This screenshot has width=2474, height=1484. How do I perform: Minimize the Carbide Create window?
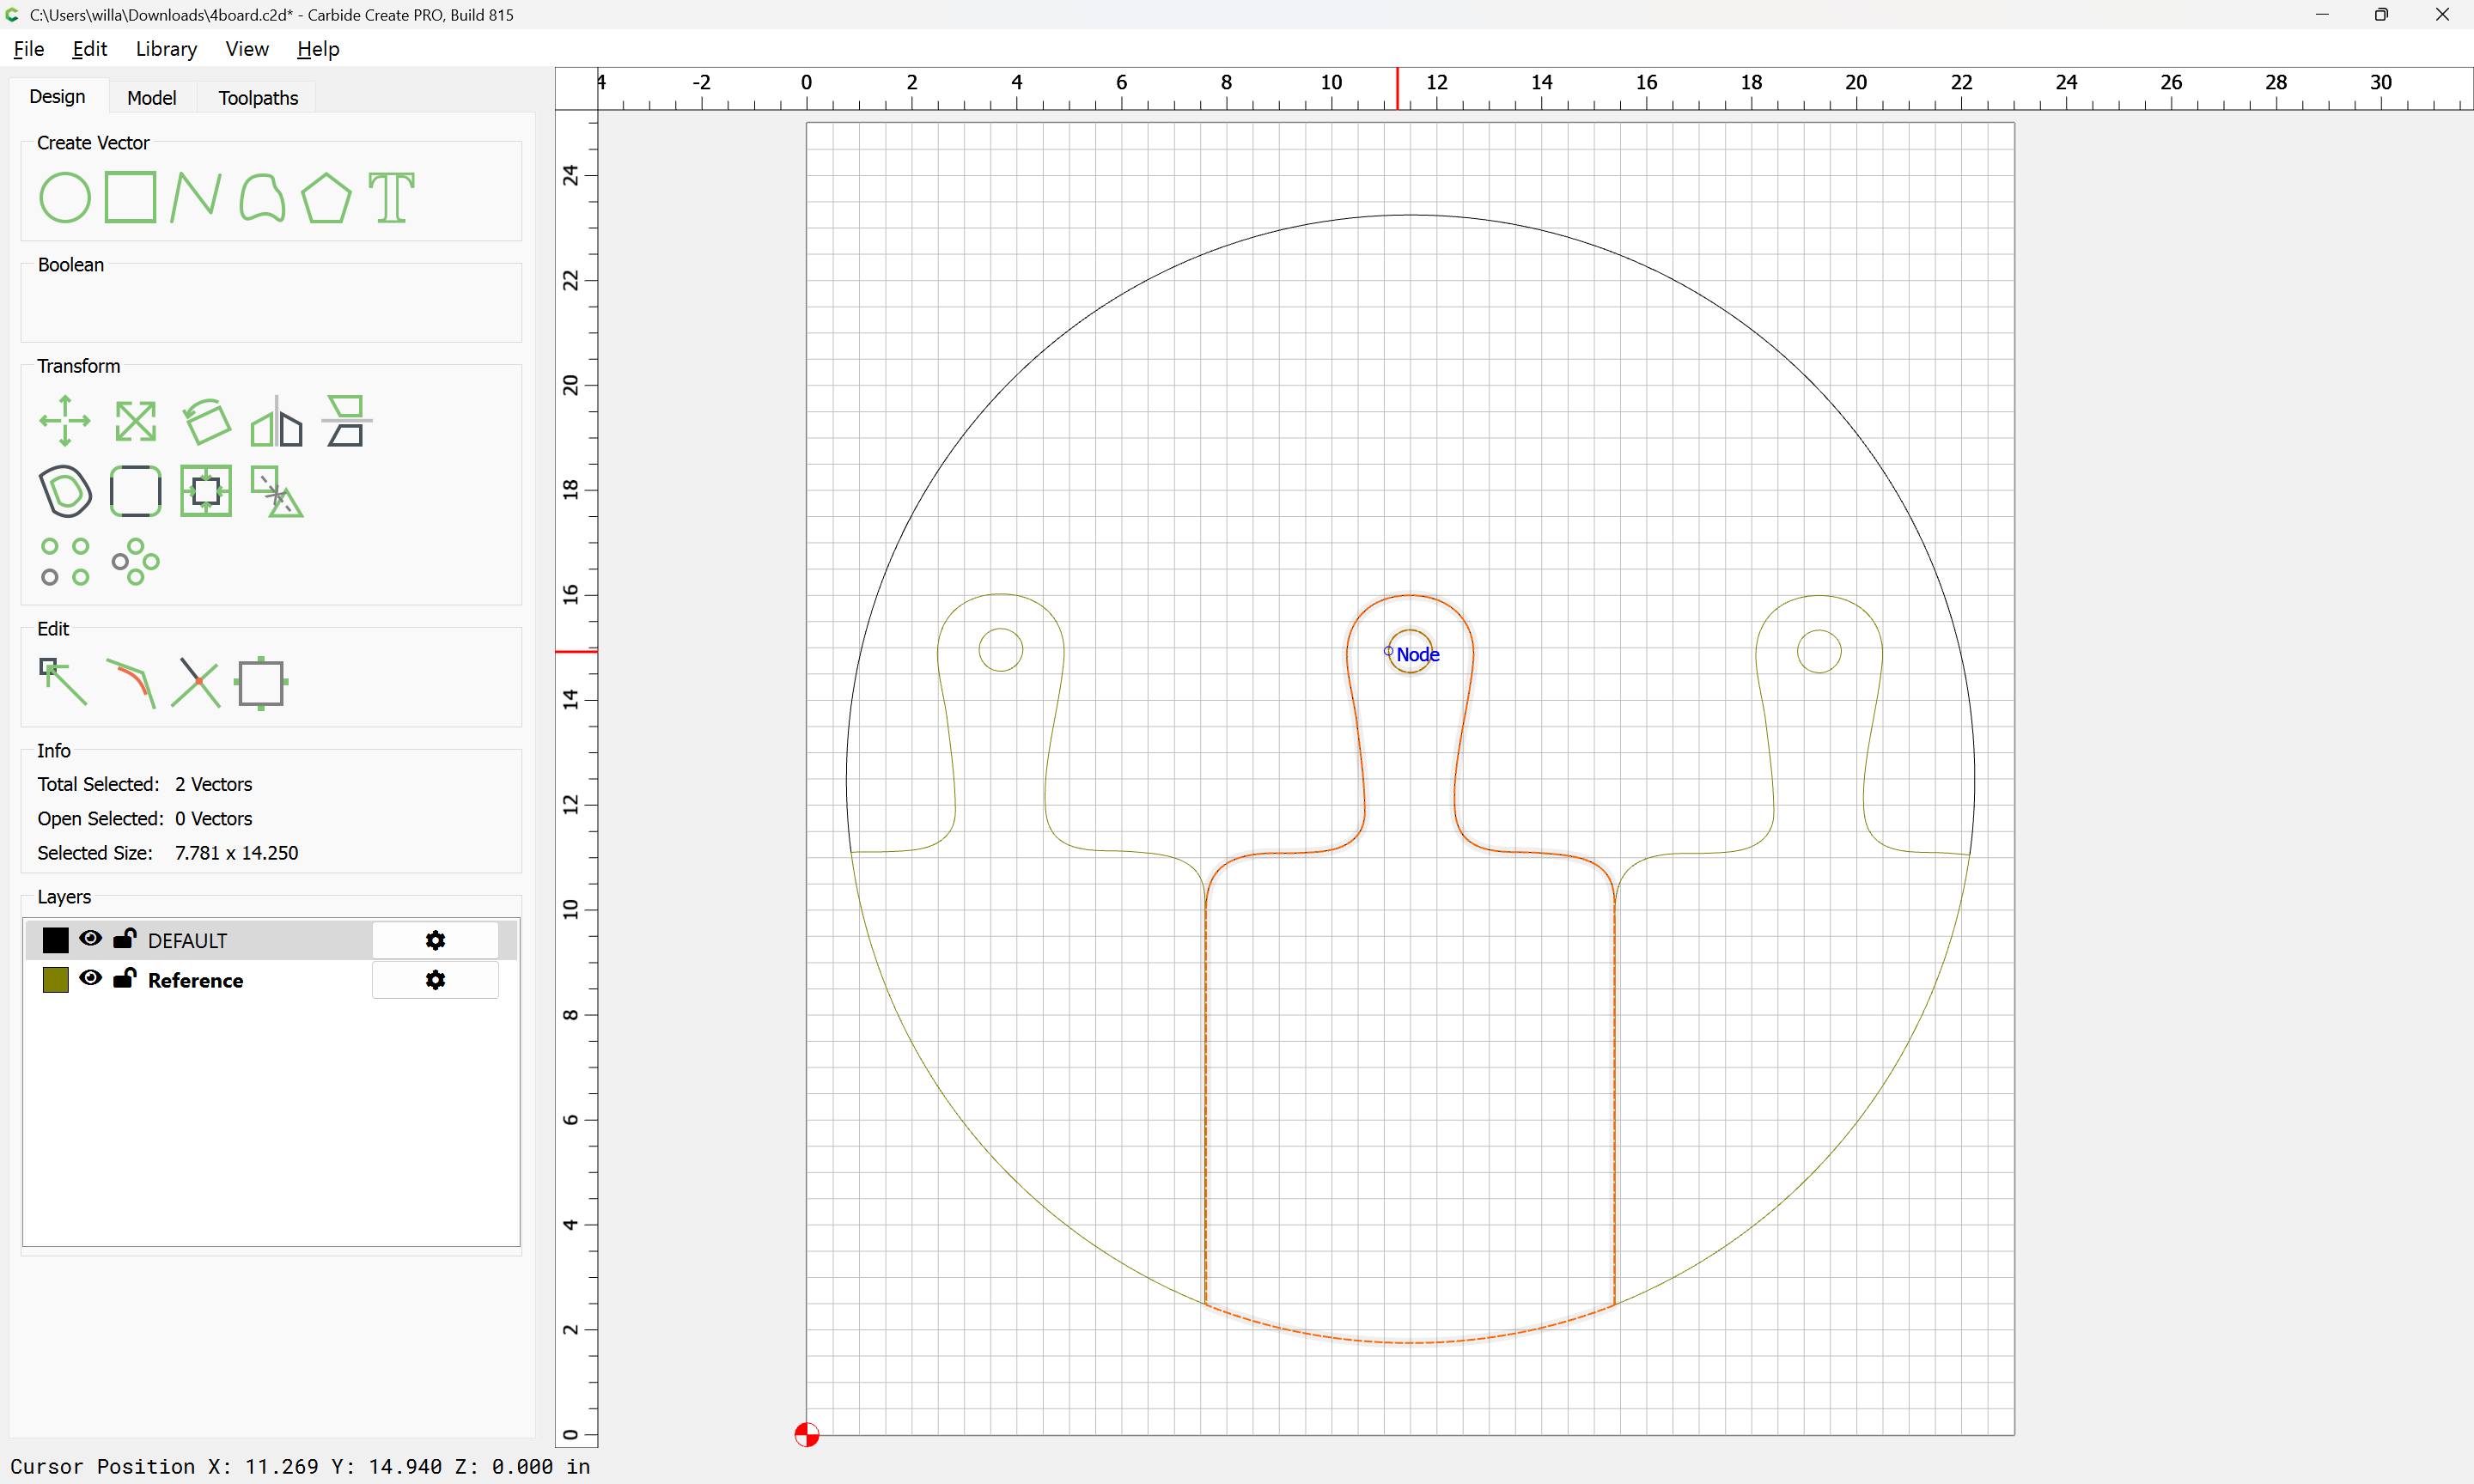point(2322,15)
